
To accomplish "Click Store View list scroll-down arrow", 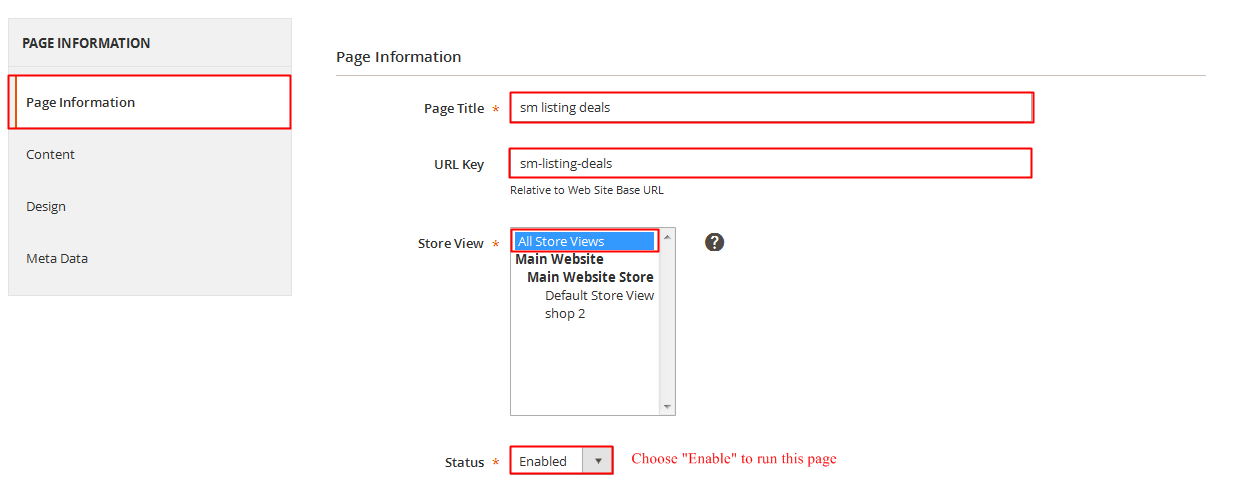I will pos(667,407).
